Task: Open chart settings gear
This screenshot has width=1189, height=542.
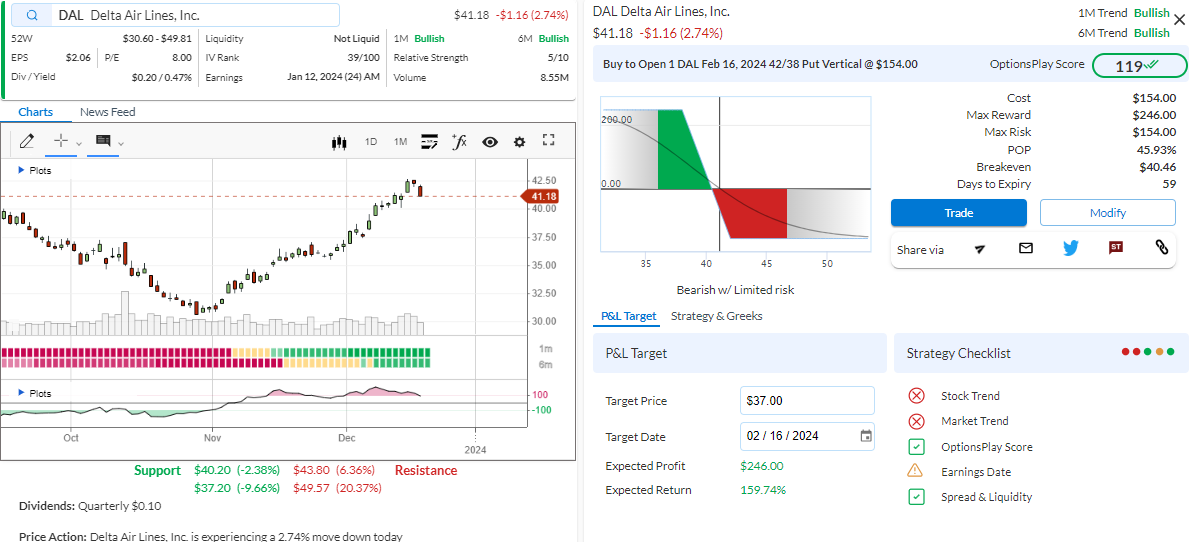Action: (x=519, y=142)
